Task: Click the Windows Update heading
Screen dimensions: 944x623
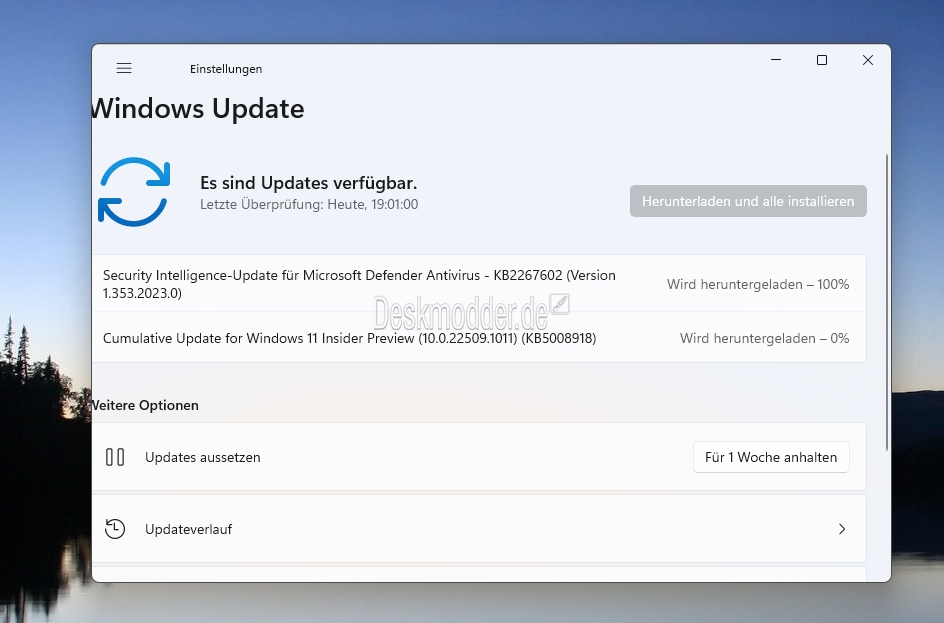Action: [x=198, y=109]
